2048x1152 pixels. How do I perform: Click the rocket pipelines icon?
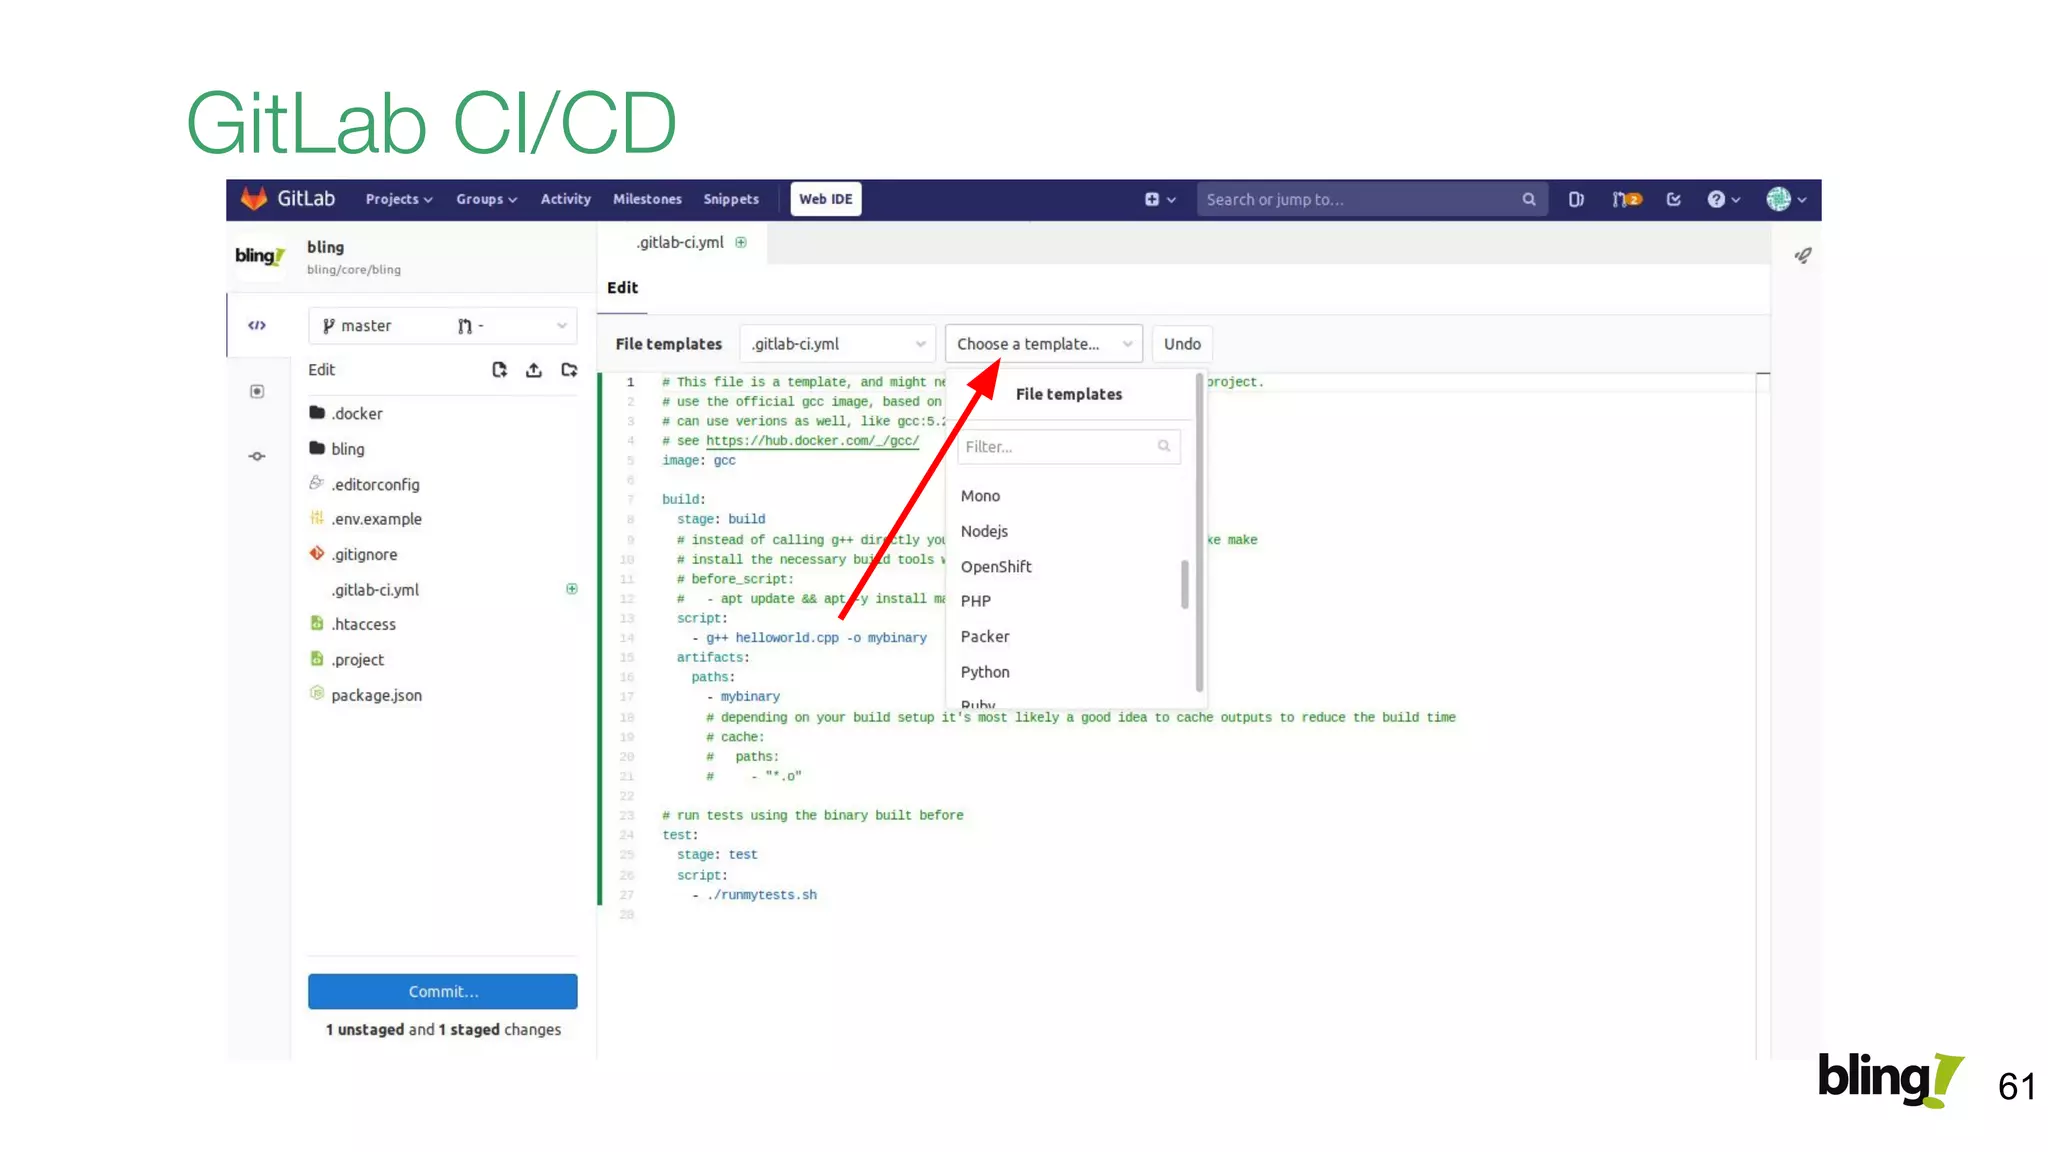click(1803, 256)
